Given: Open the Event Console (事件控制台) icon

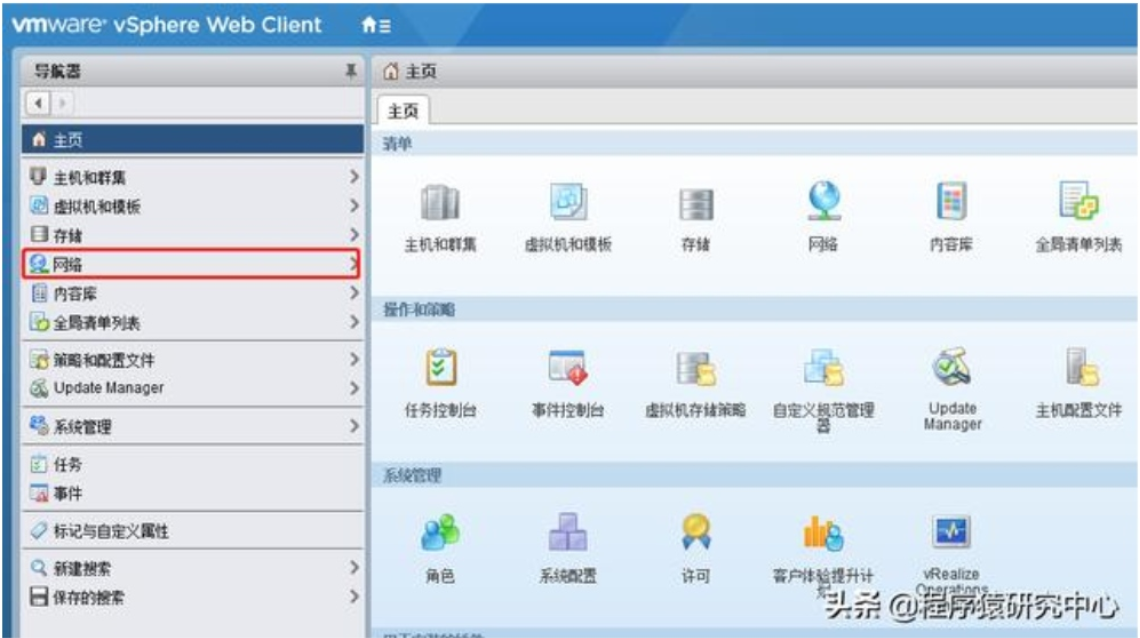Looking at the screenshot, I should tap(568, 367).
